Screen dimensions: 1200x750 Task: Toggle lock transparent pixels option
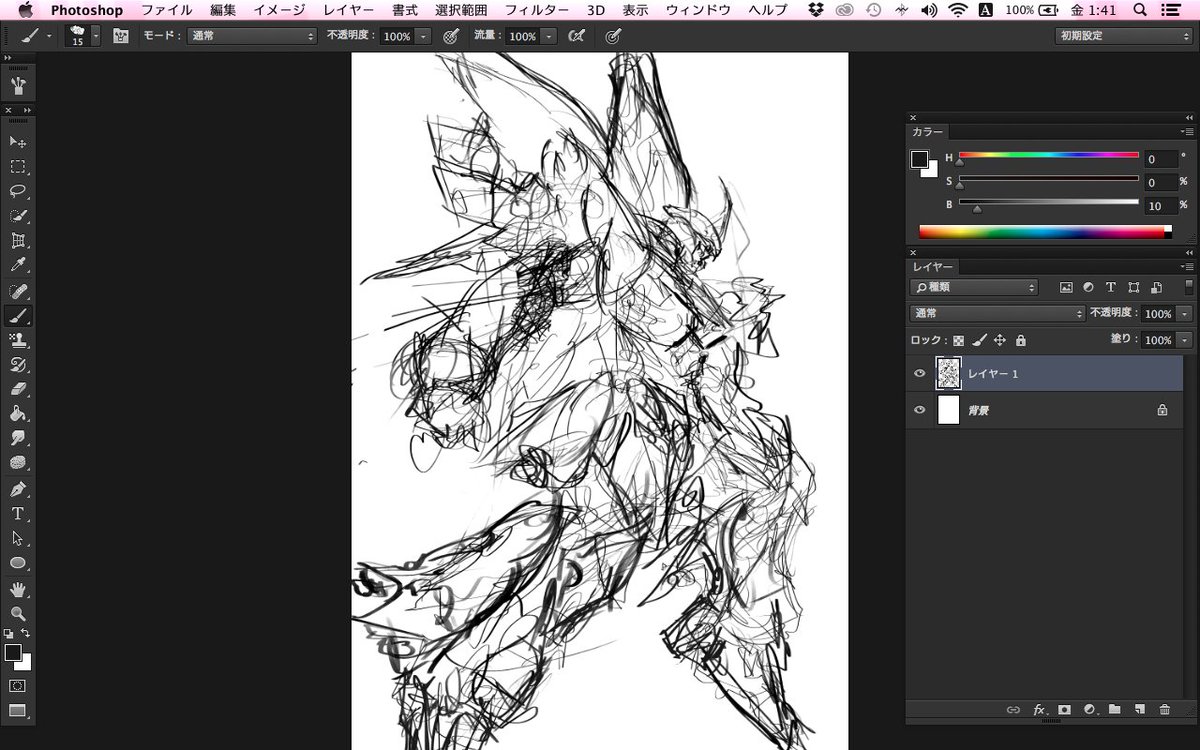coord(958,340)
